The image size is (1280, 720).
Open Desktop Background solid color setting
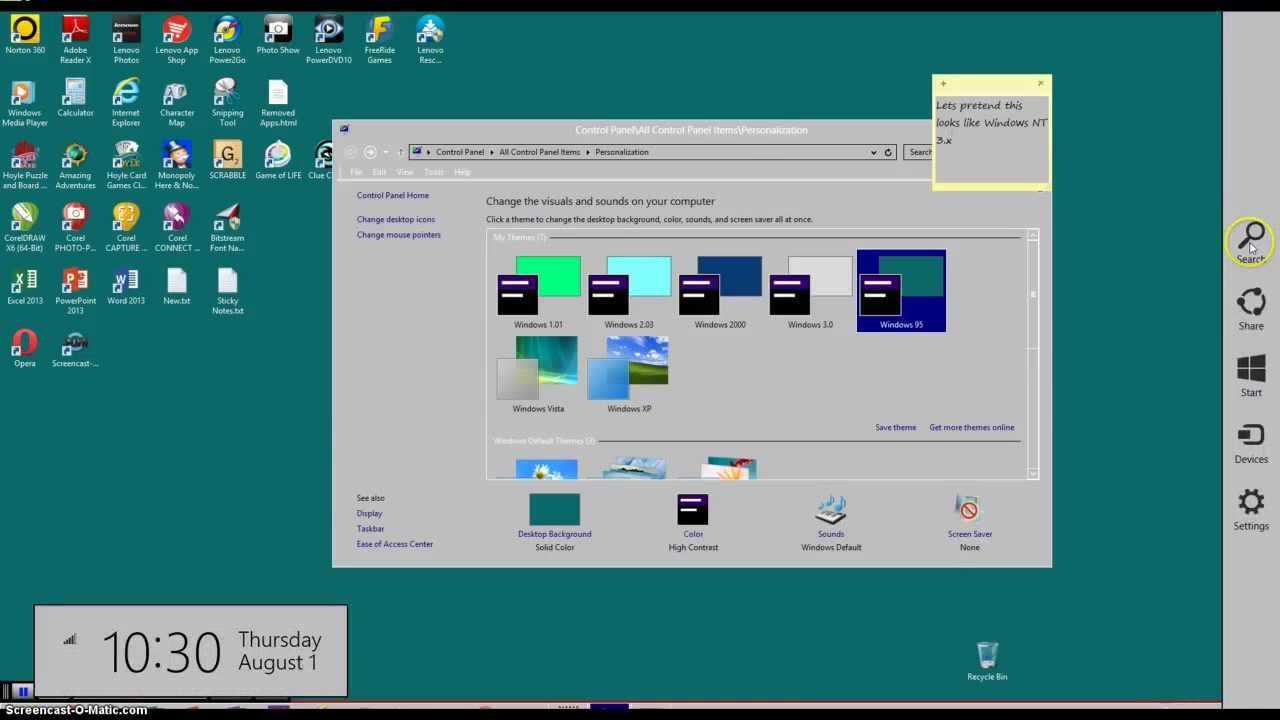[555, 522]
